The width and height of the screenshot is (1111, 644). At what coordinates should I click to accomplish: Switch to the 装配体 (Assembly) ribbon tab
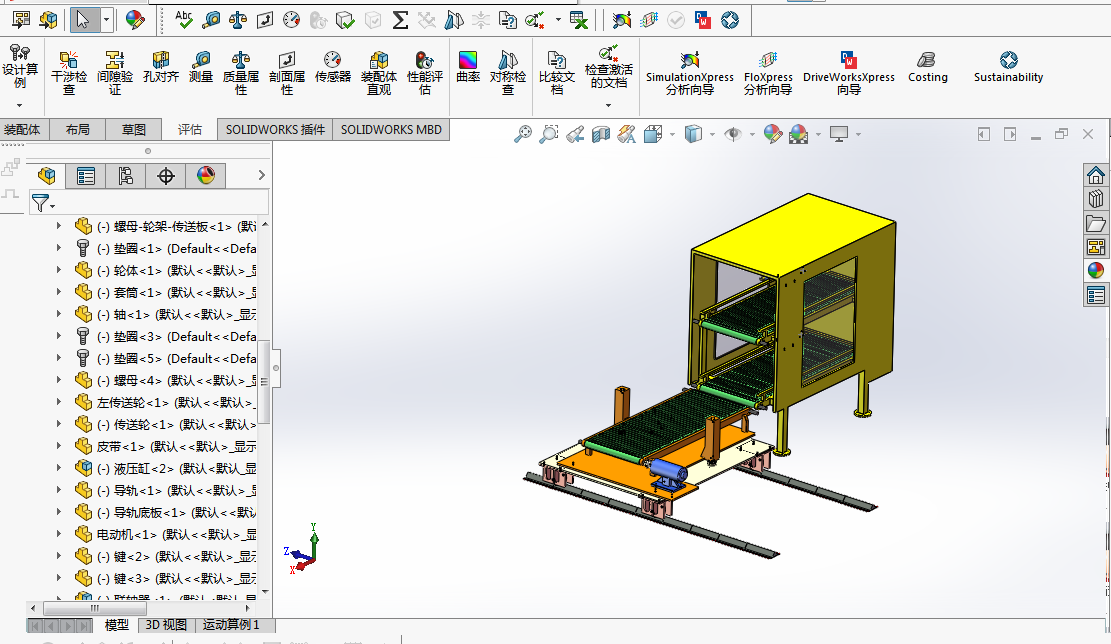23,130
